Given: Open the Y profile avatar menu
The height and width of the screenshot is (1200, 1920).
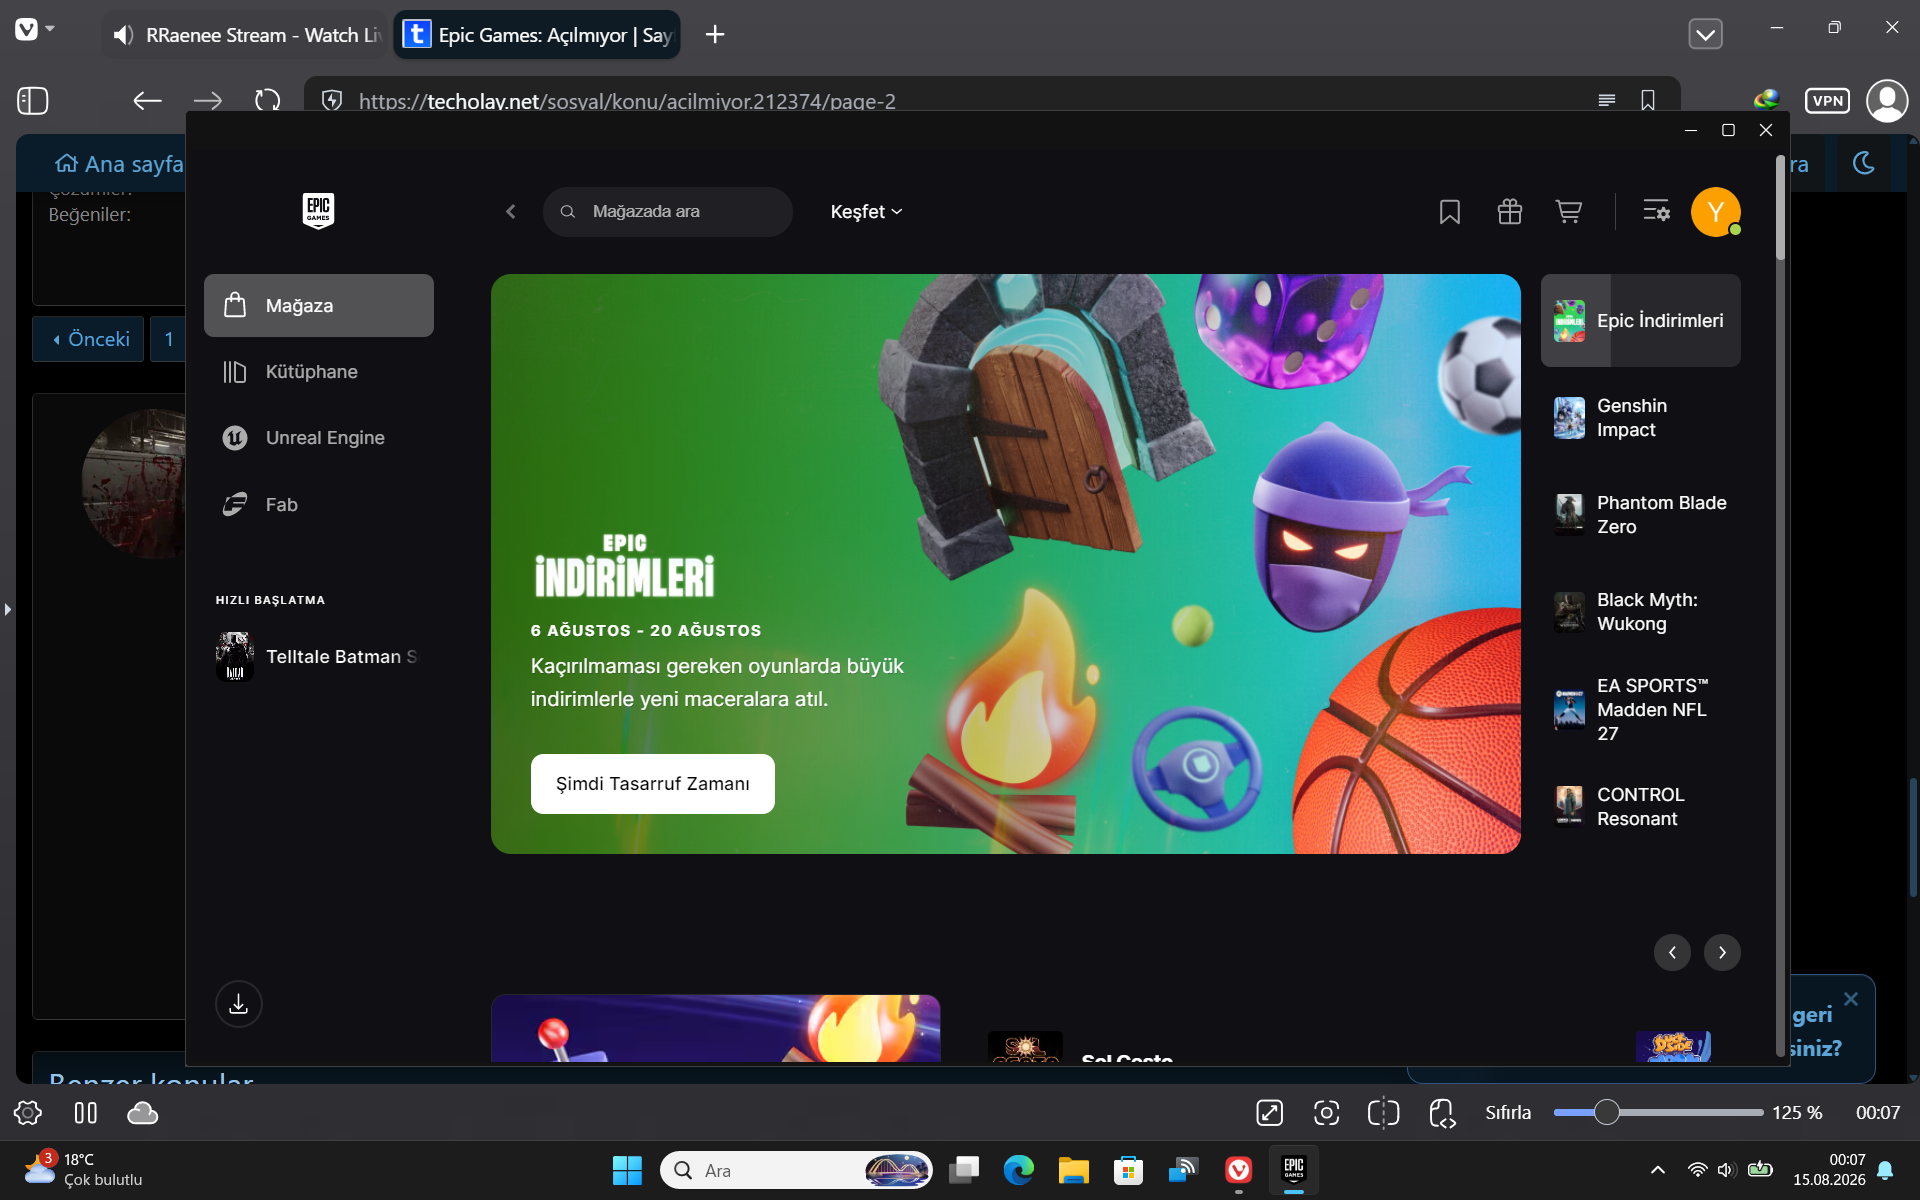Looking at the screenshot, I should [1715, 212].
